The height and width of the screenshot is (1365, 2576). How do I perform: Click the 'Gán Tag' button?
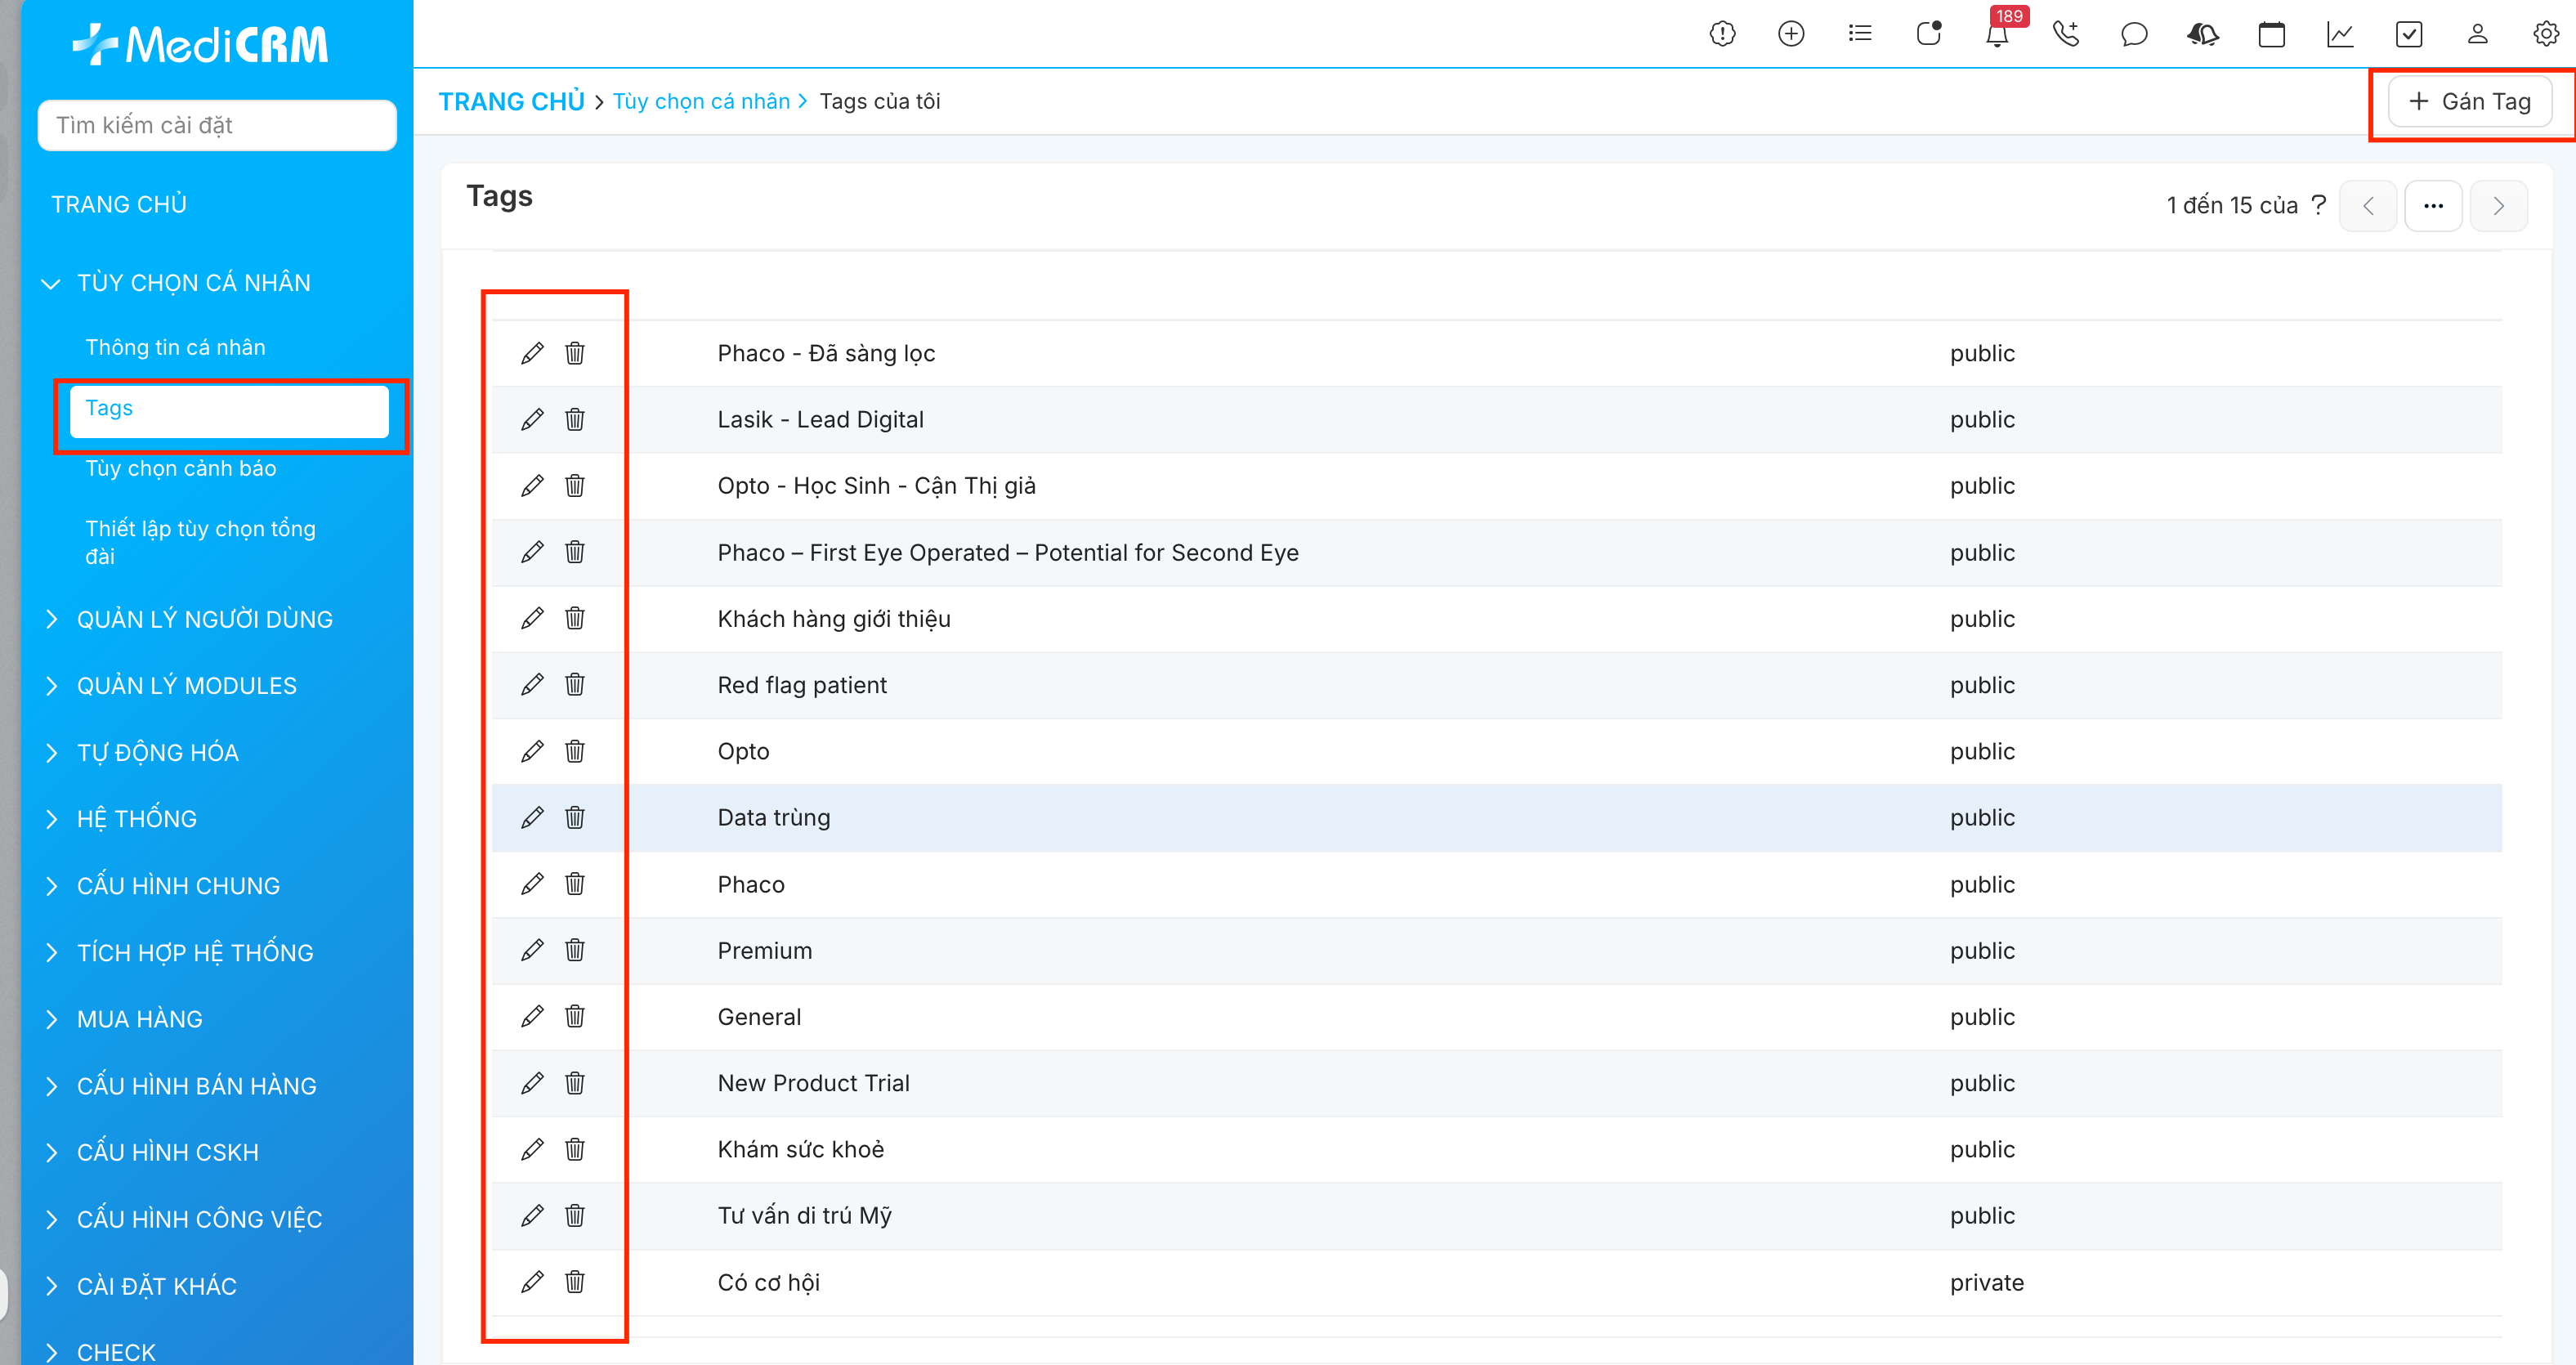click(x=2469, y=102)
